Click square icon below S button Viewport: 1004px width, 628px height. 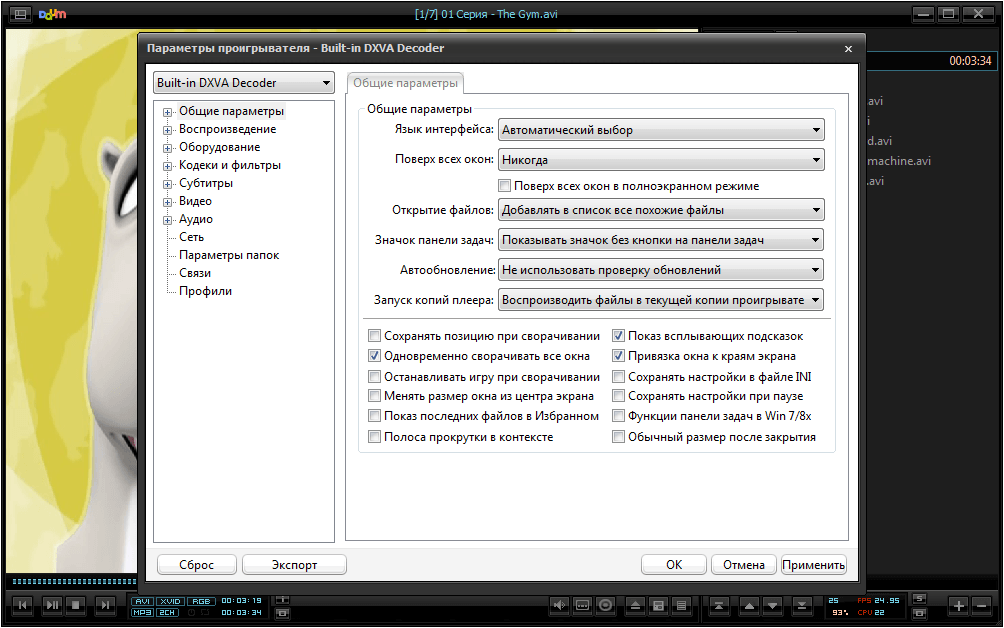click(x=919, y=613)
